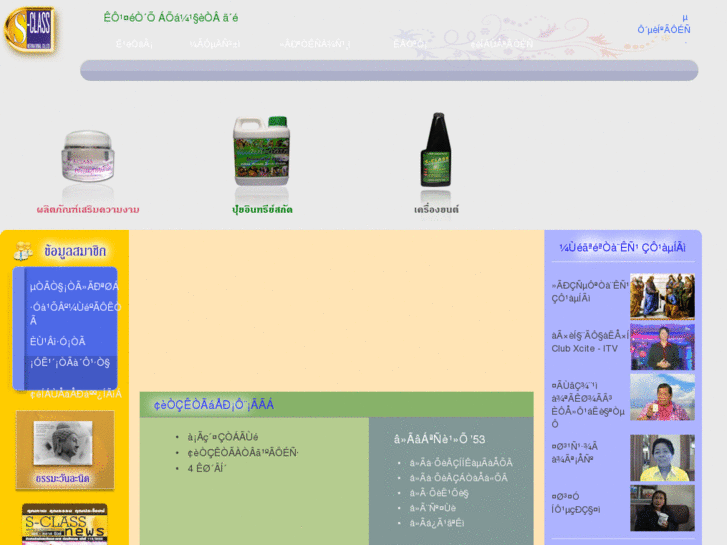Click the S-CLASS logo
Viewport: 727px width, 545px height.
(x=30, y=30)
